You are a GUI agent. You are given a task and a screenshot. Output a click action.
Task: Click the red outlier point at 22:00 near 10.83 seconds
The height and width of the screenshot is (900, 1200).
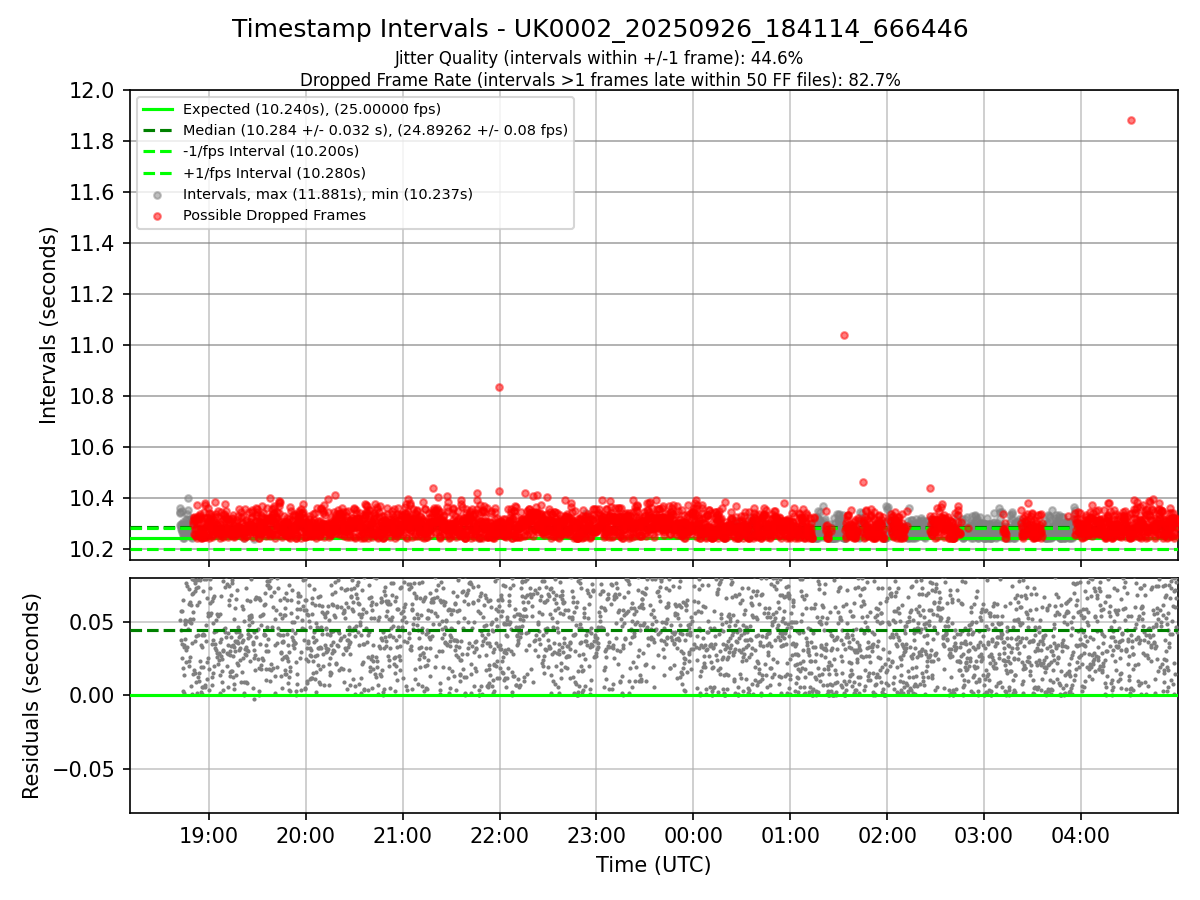[x=499, y=387]
